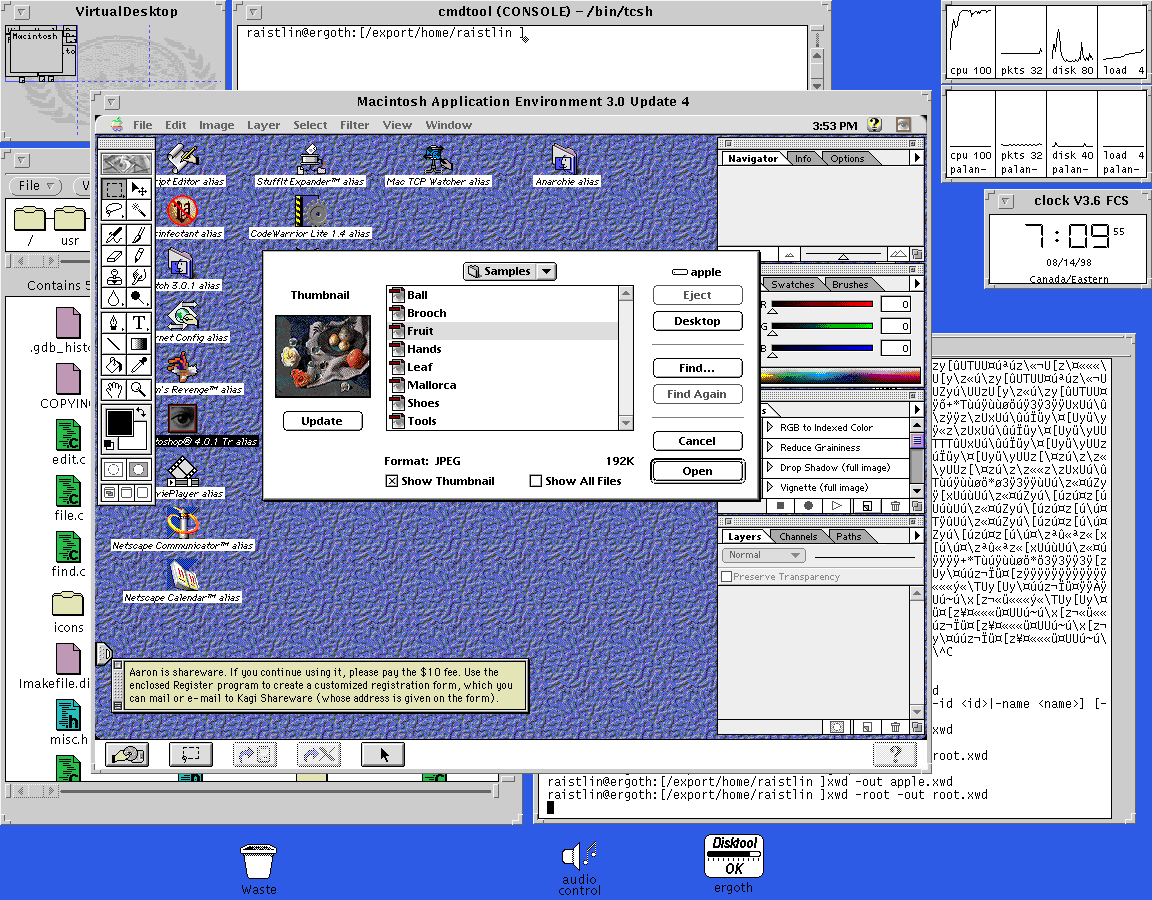Open the Layer menu
Image resolution: width=1152 pixels, height=900 pixels.
pyautogui.click(x=263, y=125)
